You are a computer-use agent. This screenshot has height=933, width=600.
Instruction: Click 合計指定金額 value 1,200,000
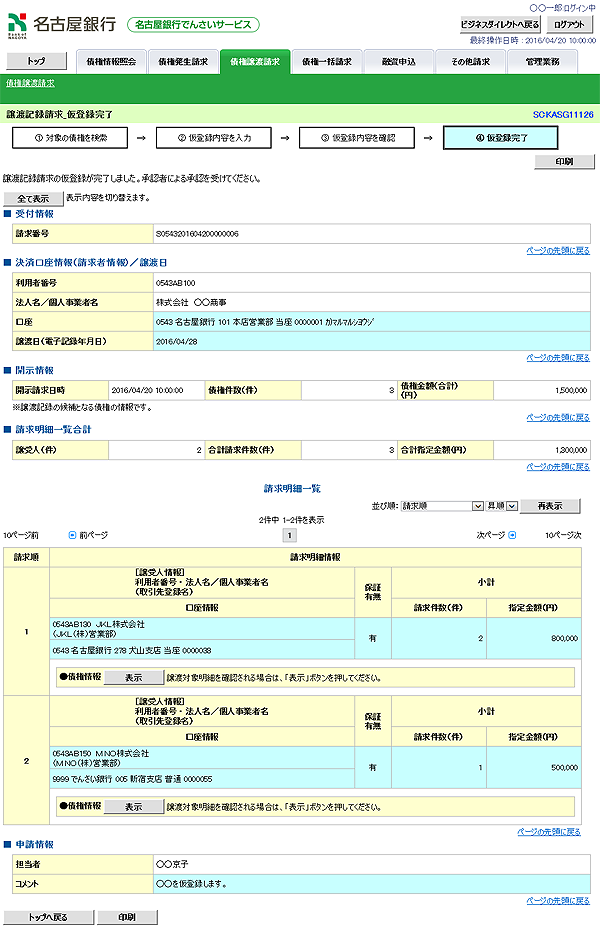tap(571, 450)
